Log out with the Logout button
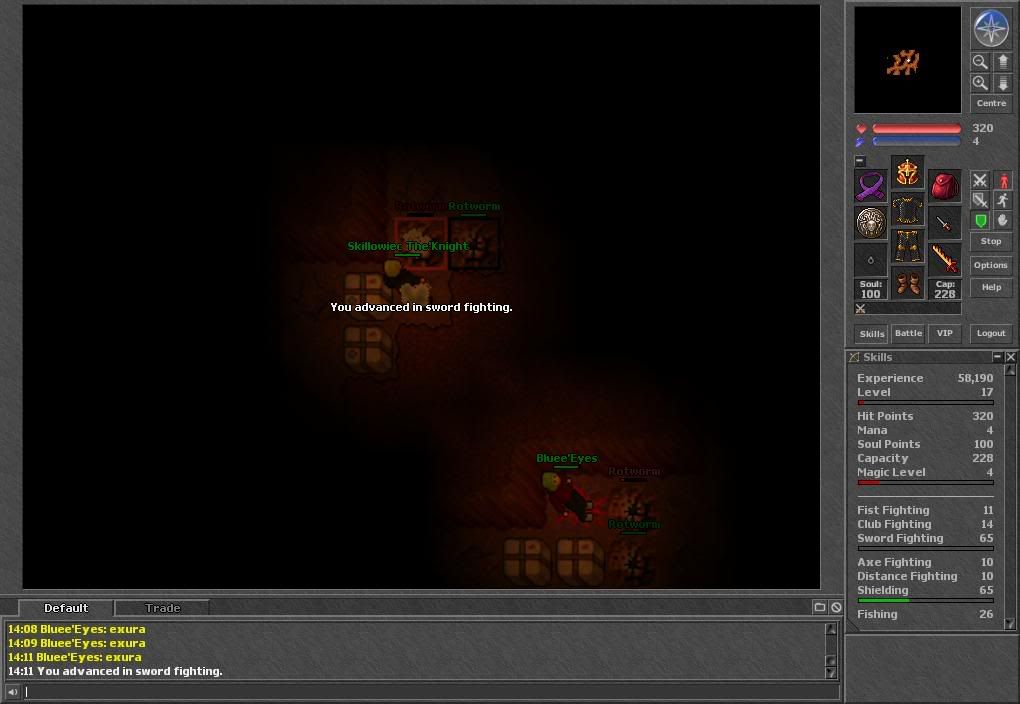This screenshot has width=1020, height=704. coord(991,333)
